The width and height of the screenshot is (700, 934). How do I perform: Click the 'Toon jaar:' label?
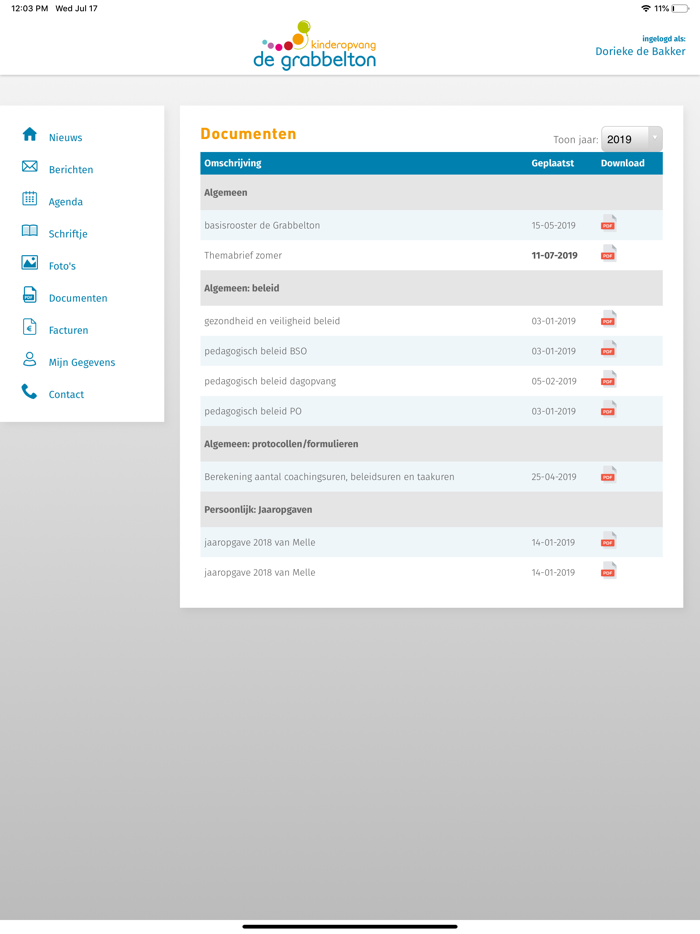tap(575, 140)
